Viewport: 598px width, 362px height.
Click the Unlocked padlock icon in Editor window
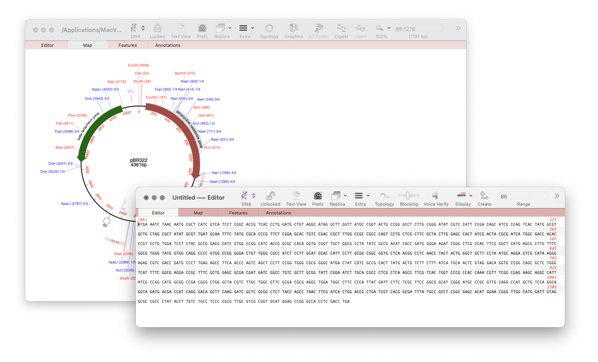coord(270,196)
